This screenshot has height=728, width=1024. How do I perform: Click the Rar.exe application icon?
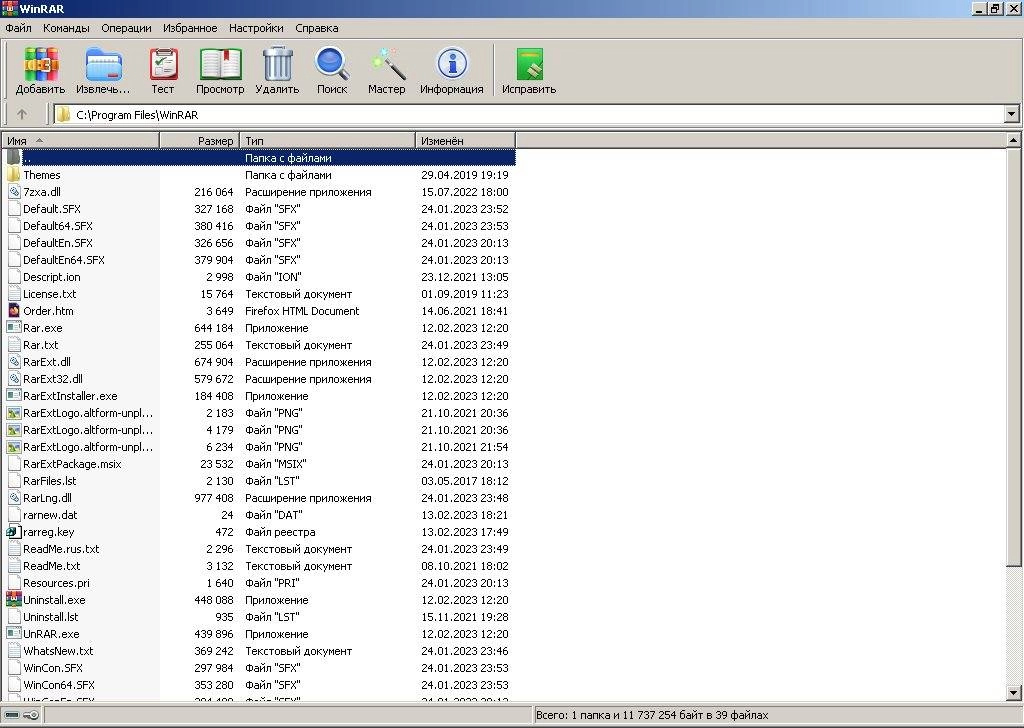(x=14, y=328)
